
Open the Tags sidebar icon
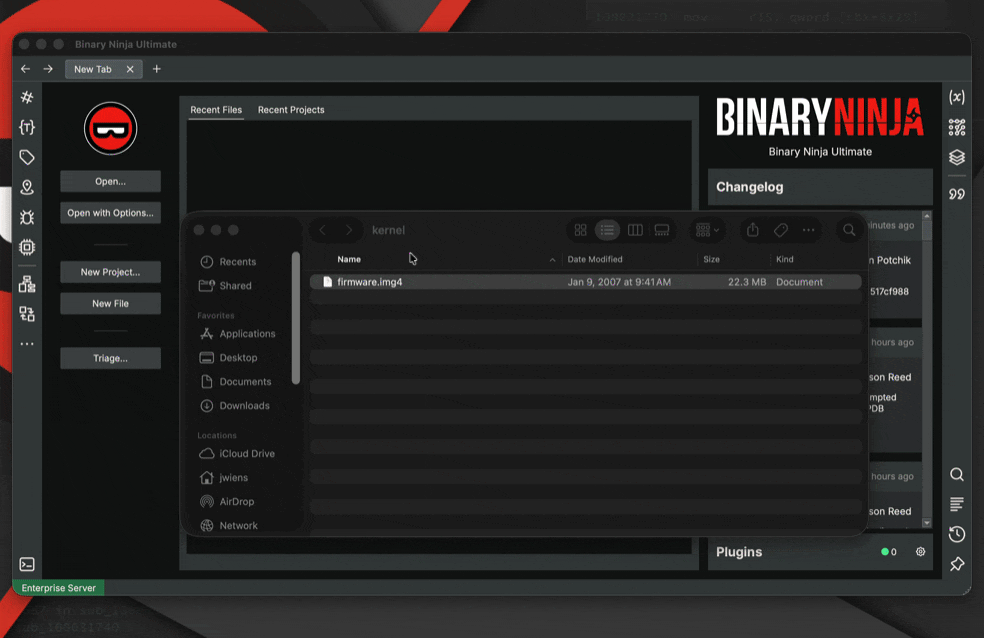point(27,157)
